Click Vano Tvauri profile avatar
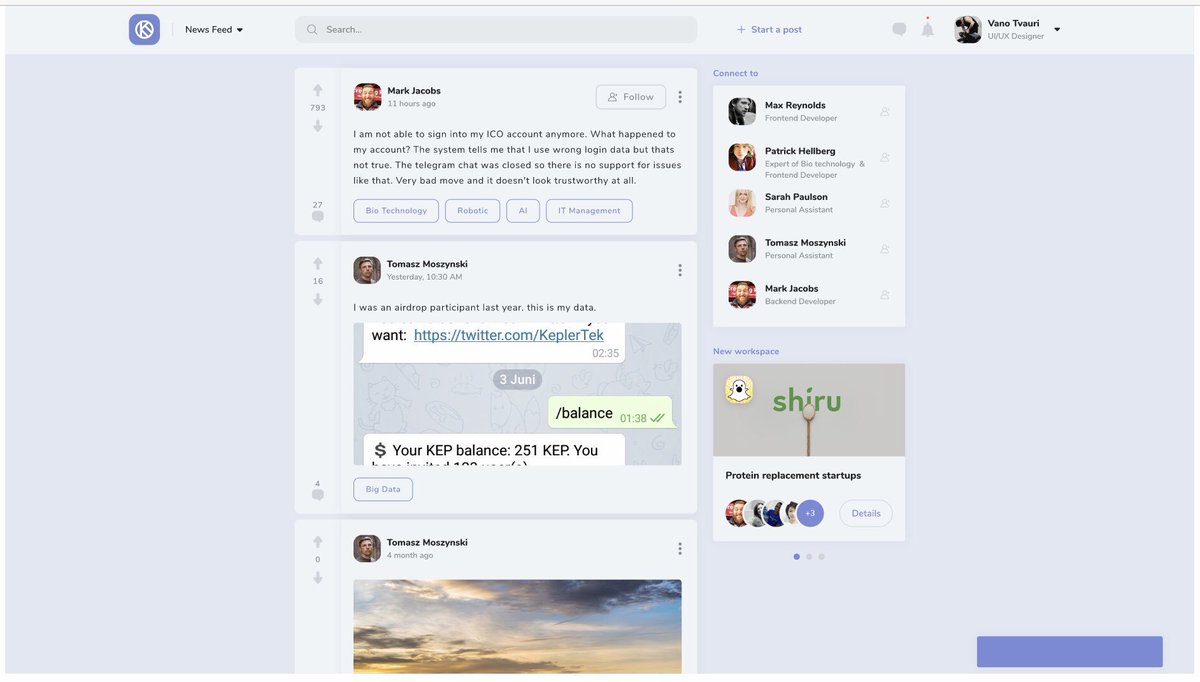Image resolution: width=1200 pixels, height=682 pixels. point(968,29)
